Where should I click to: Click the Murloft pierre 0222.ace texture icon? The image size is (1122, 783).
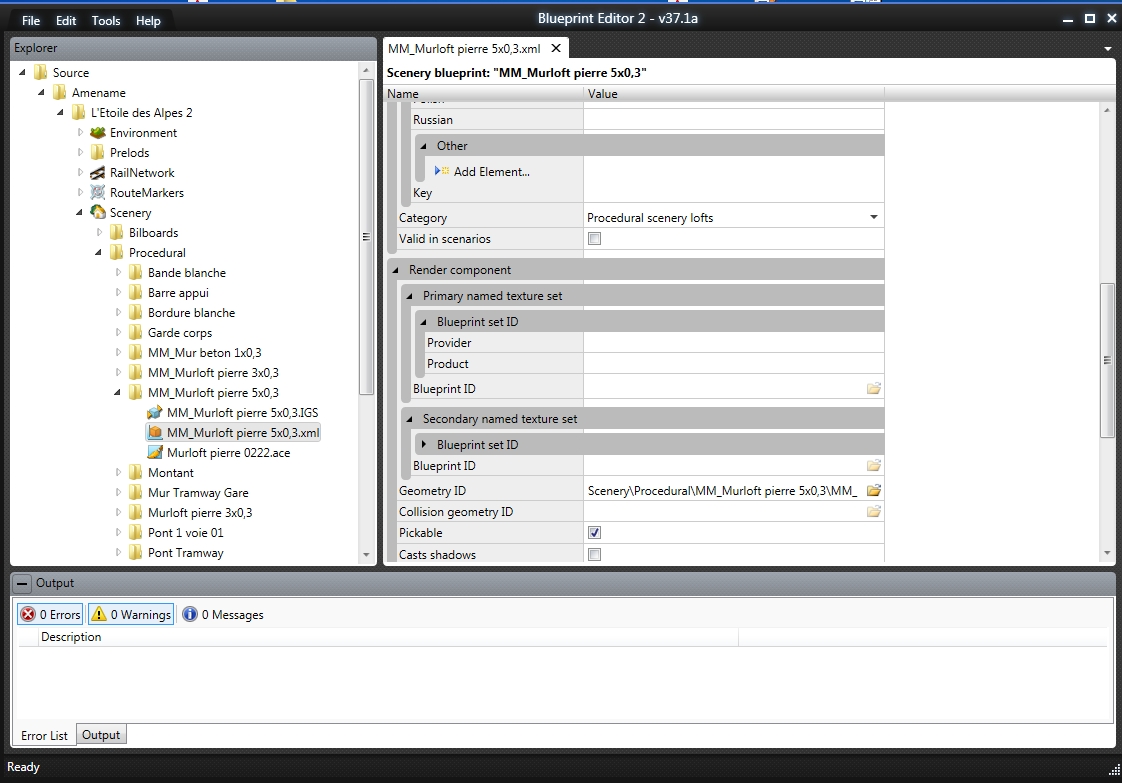point(155,452)
